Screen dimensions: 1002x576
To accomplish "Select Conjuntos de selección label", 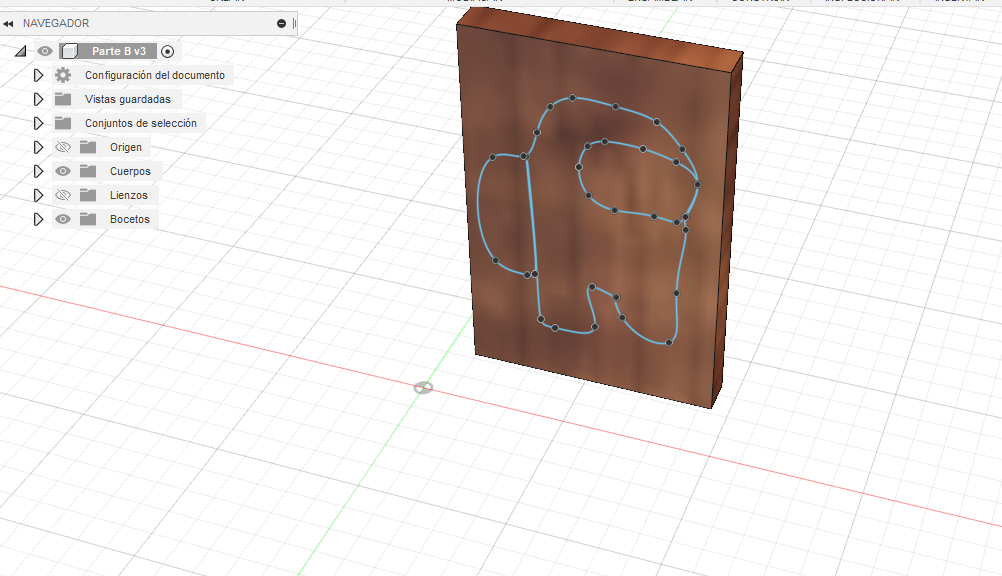I will coord(141,123).
